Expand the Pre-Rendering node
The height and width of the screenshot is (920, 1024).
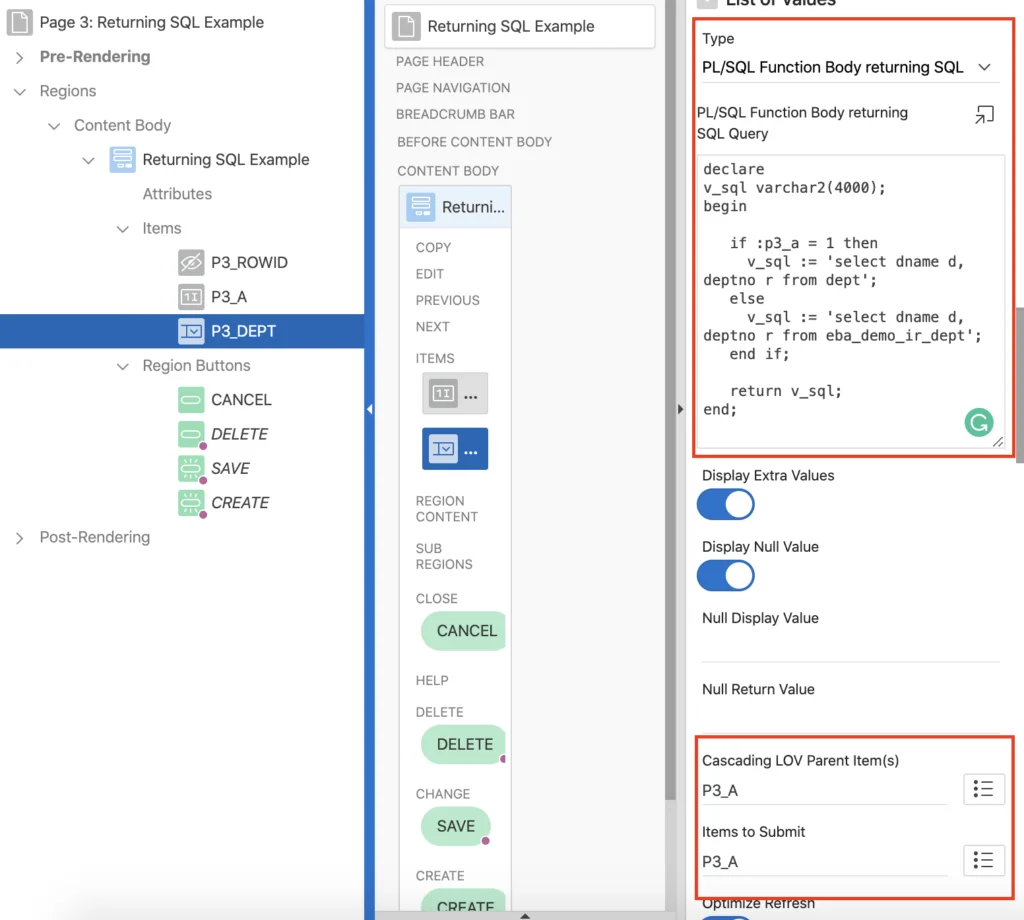click(20, 57)
